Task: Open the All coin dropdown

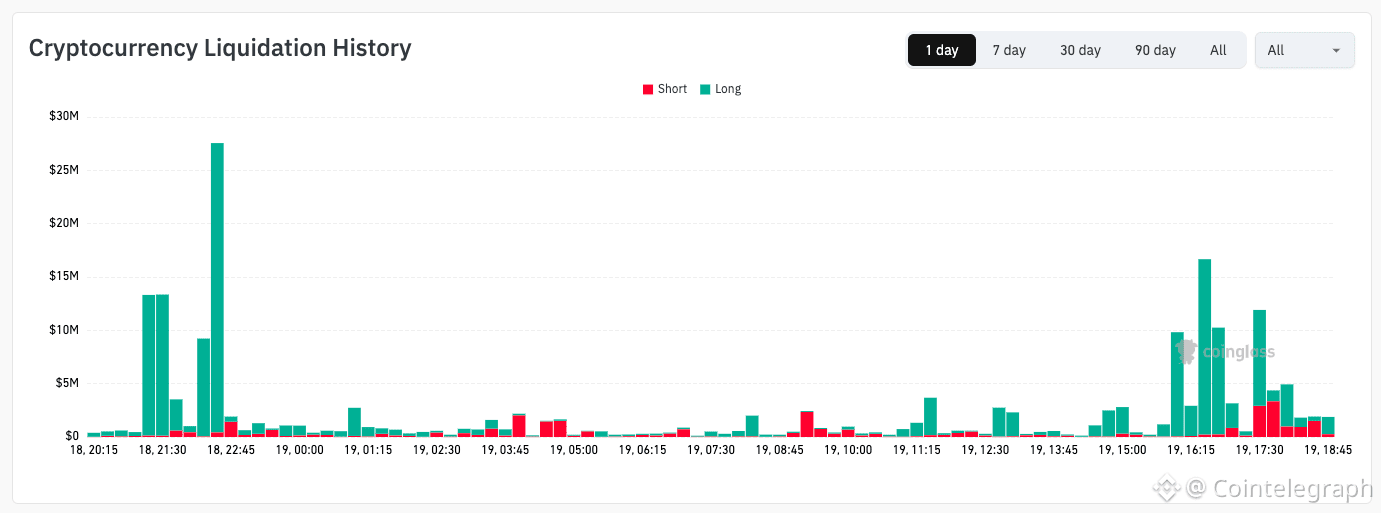Action: [1305, 50]
